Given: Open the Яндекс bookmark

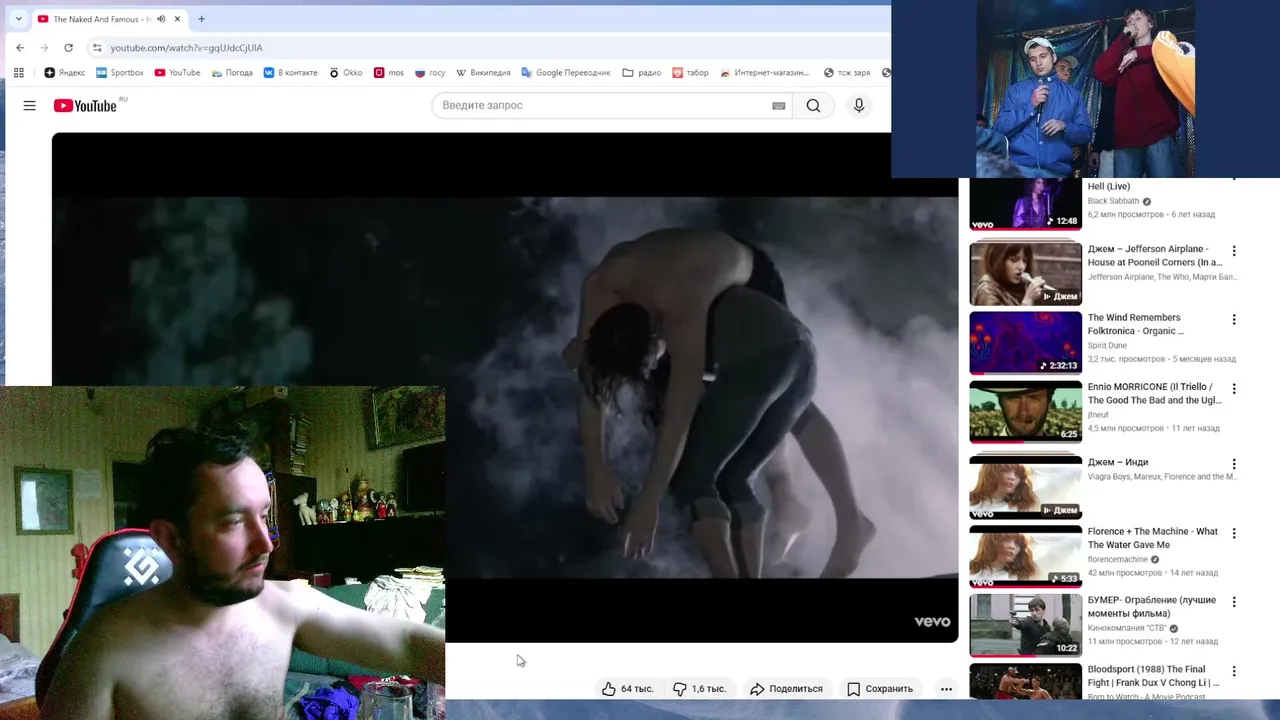Looking at the screenshot, I should (65, 72).
